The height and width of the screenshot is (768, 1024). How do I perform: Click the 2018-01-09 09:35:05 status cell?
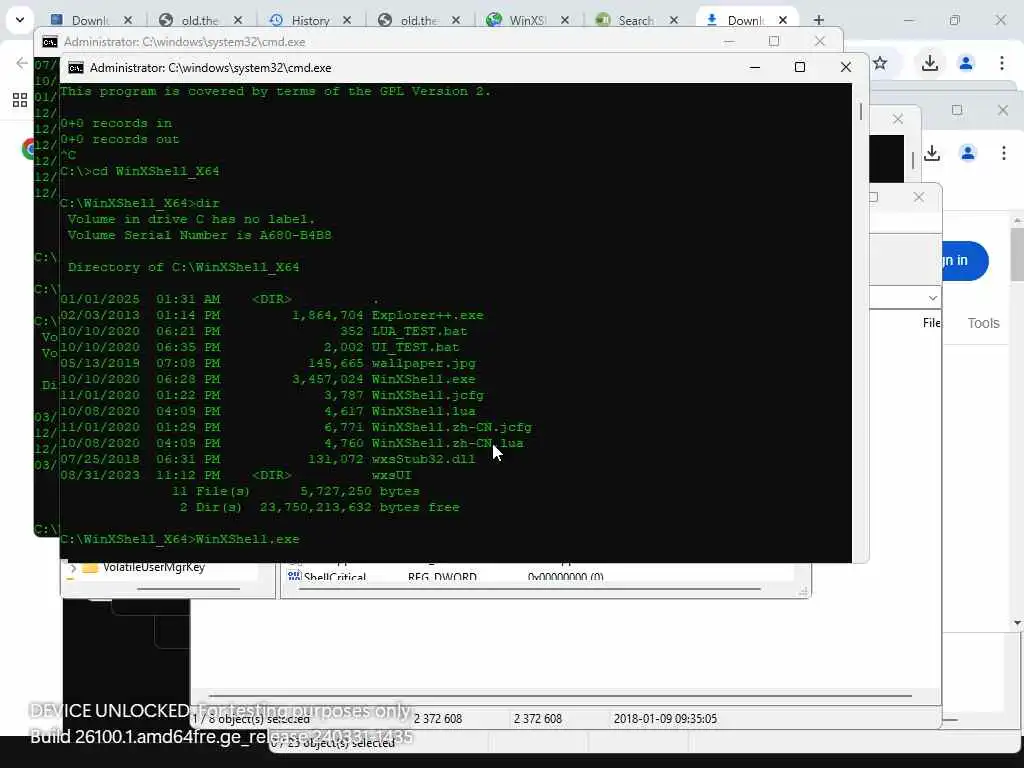pos(665,719)
